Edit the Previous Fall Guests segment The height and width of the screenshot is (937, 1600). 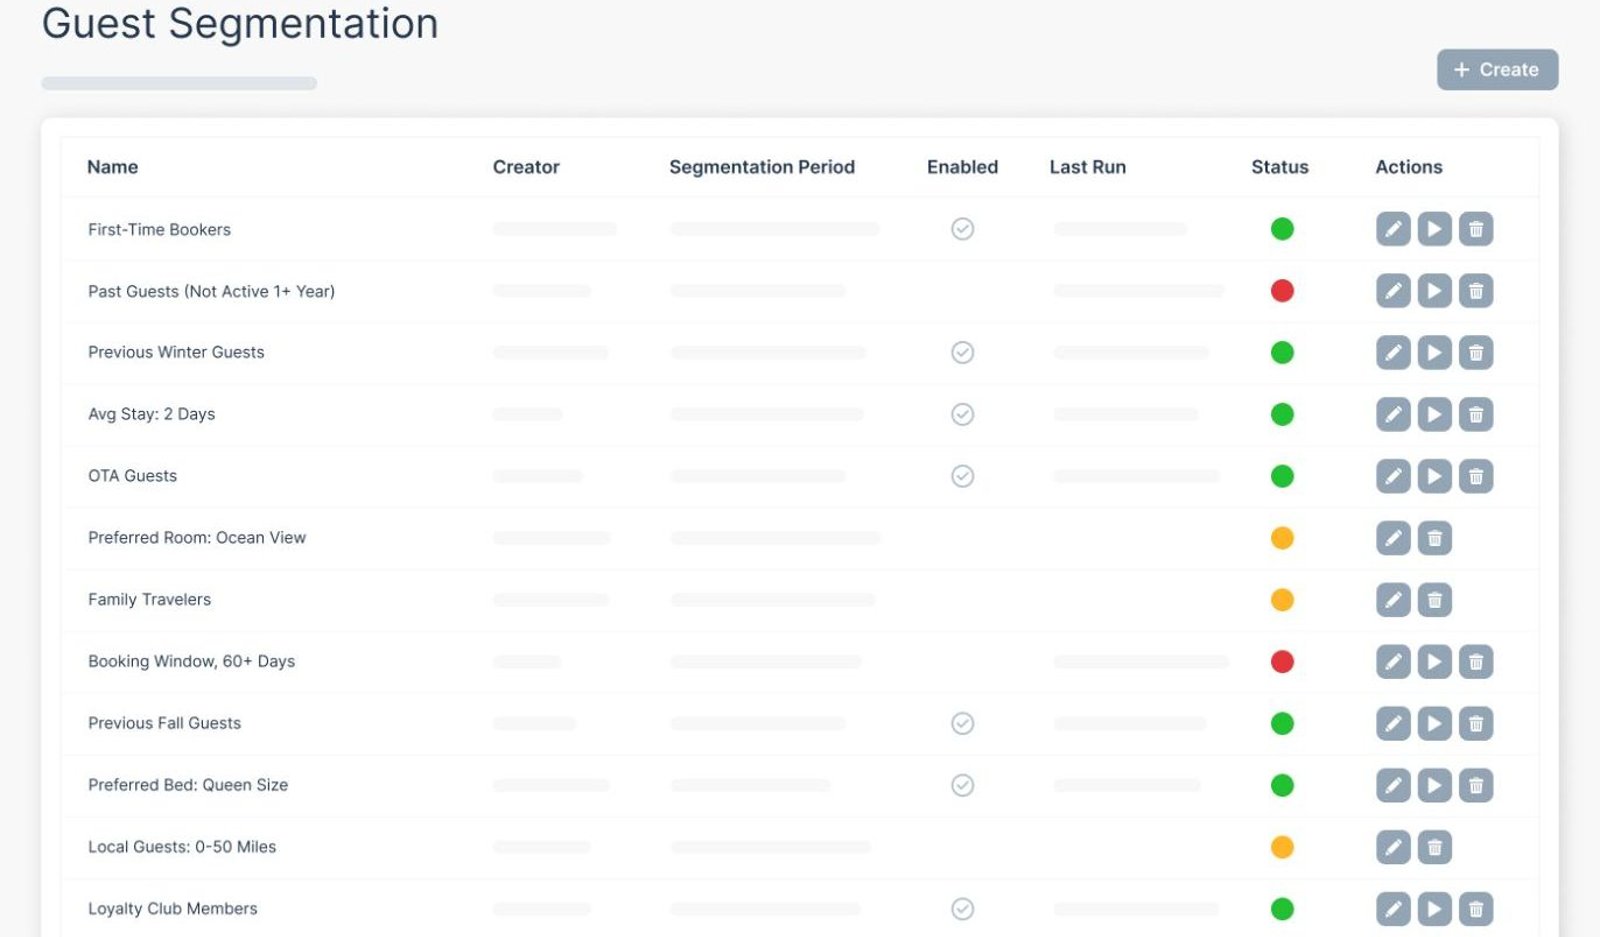(x=1393, y=723)
